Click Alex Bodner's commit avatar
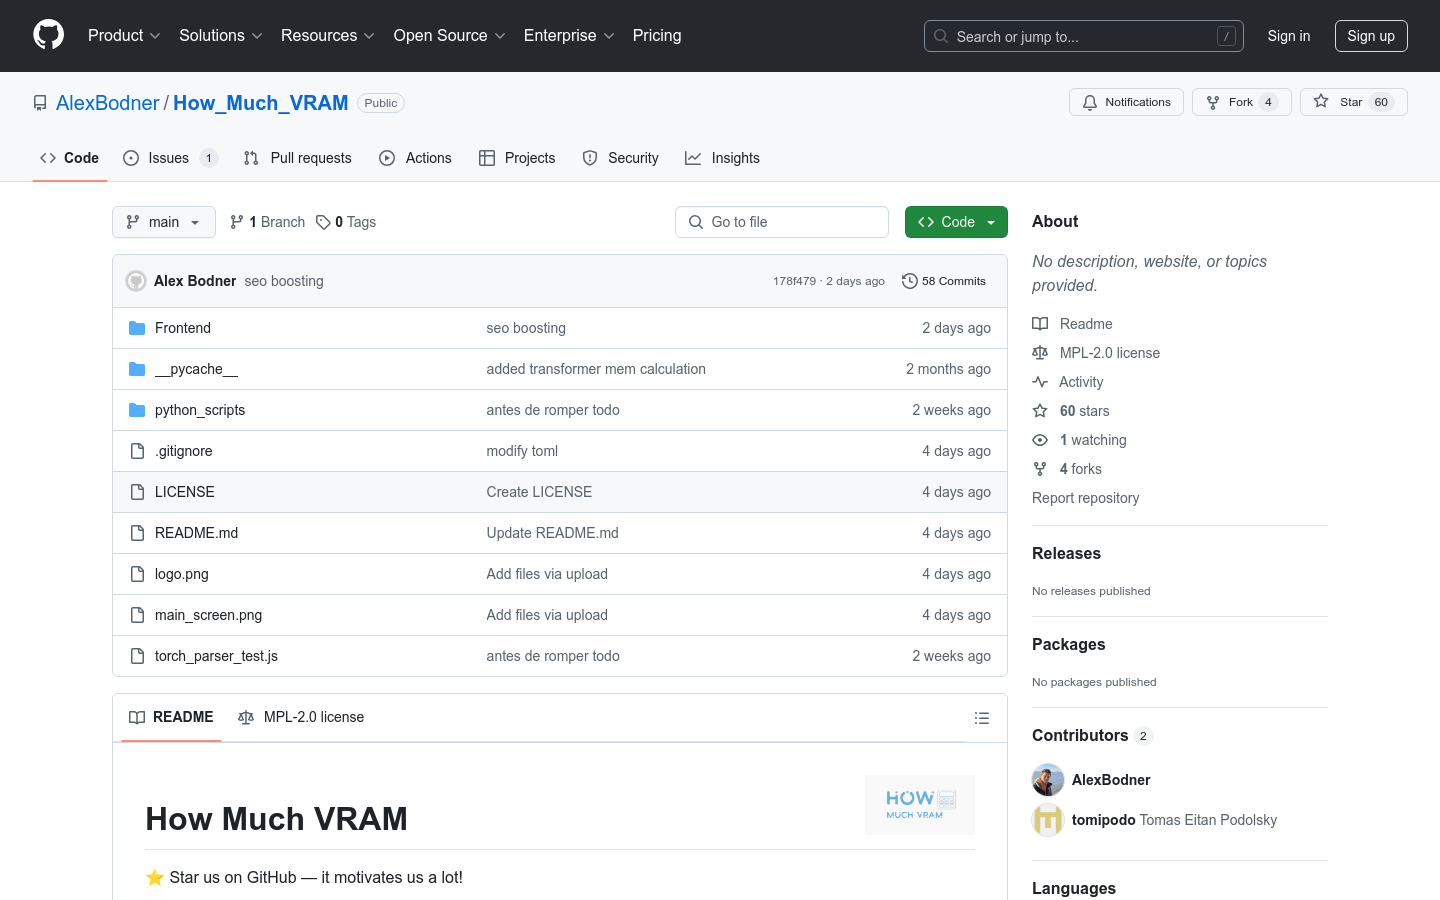Image resolution: width=1440 pixels, height=900 pixels. point(136,281)
